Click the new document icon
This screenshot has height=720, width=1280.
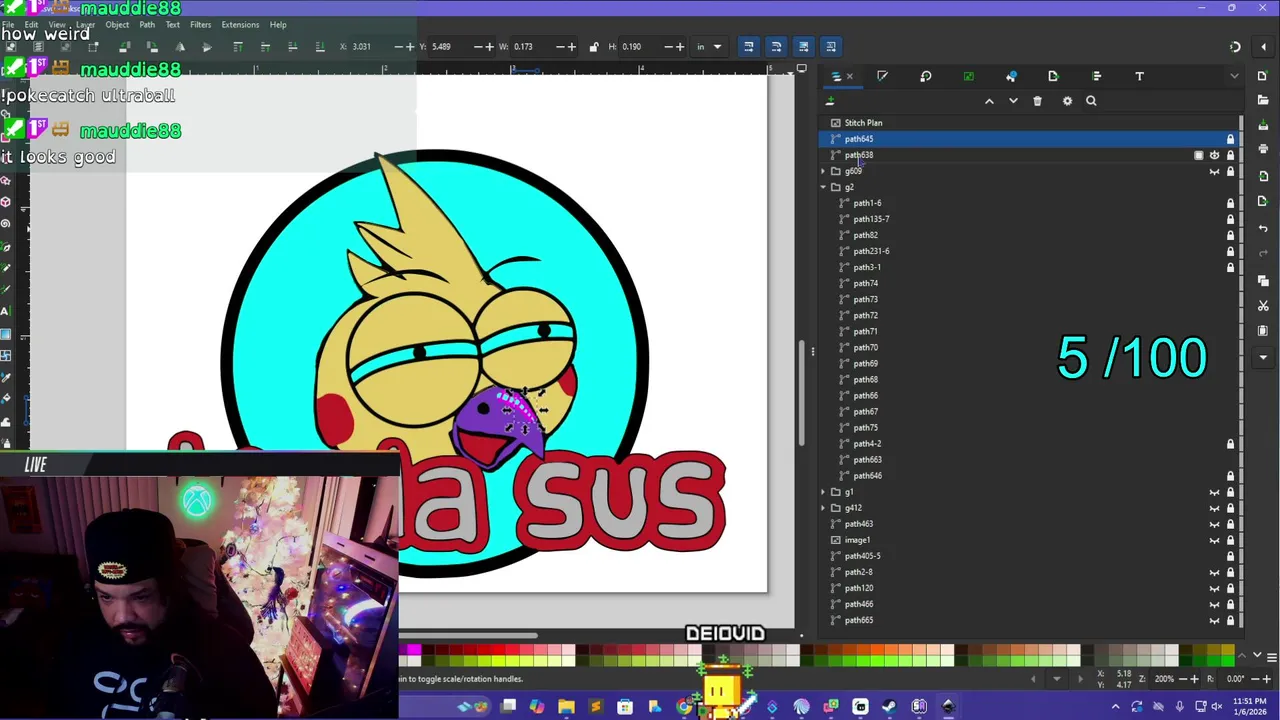[x=1263, y=76]
